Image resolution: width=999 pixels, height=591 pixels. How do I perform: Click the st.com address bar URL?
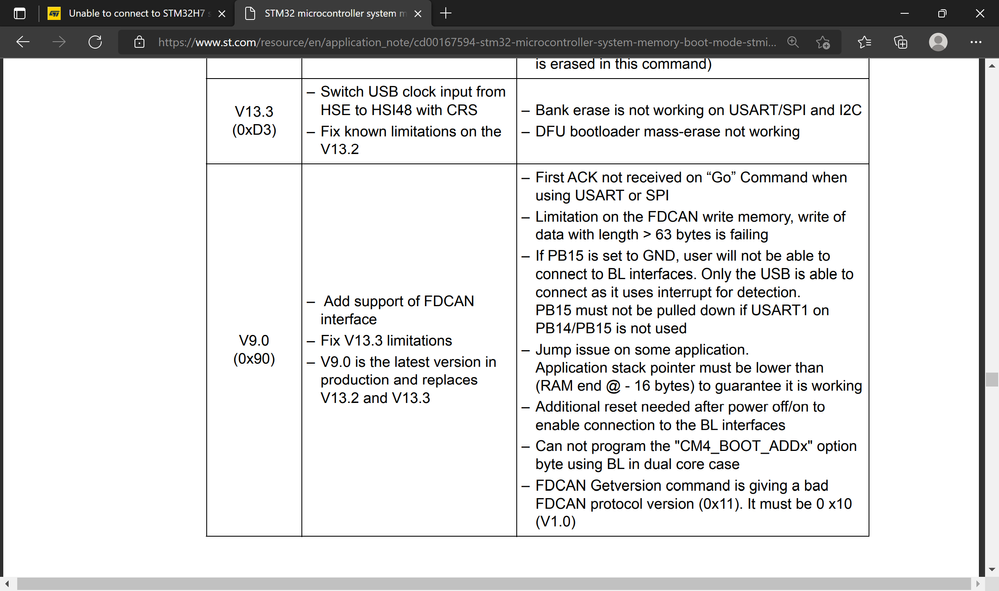(x=467, y=42)
